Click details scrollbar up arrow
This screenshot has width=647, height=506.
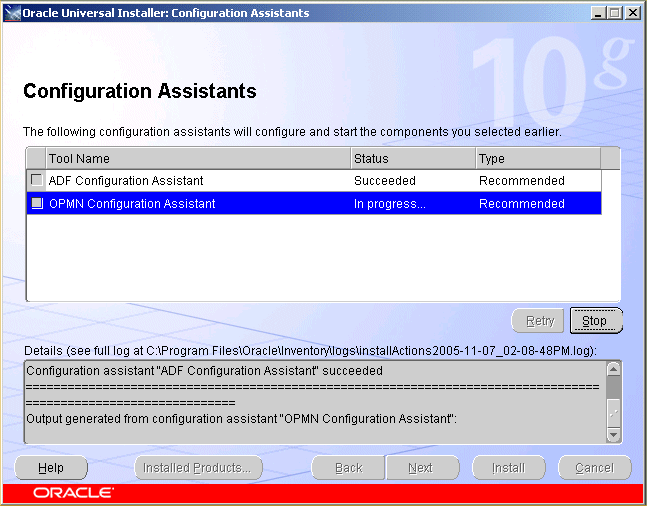[x=614, y=369]
